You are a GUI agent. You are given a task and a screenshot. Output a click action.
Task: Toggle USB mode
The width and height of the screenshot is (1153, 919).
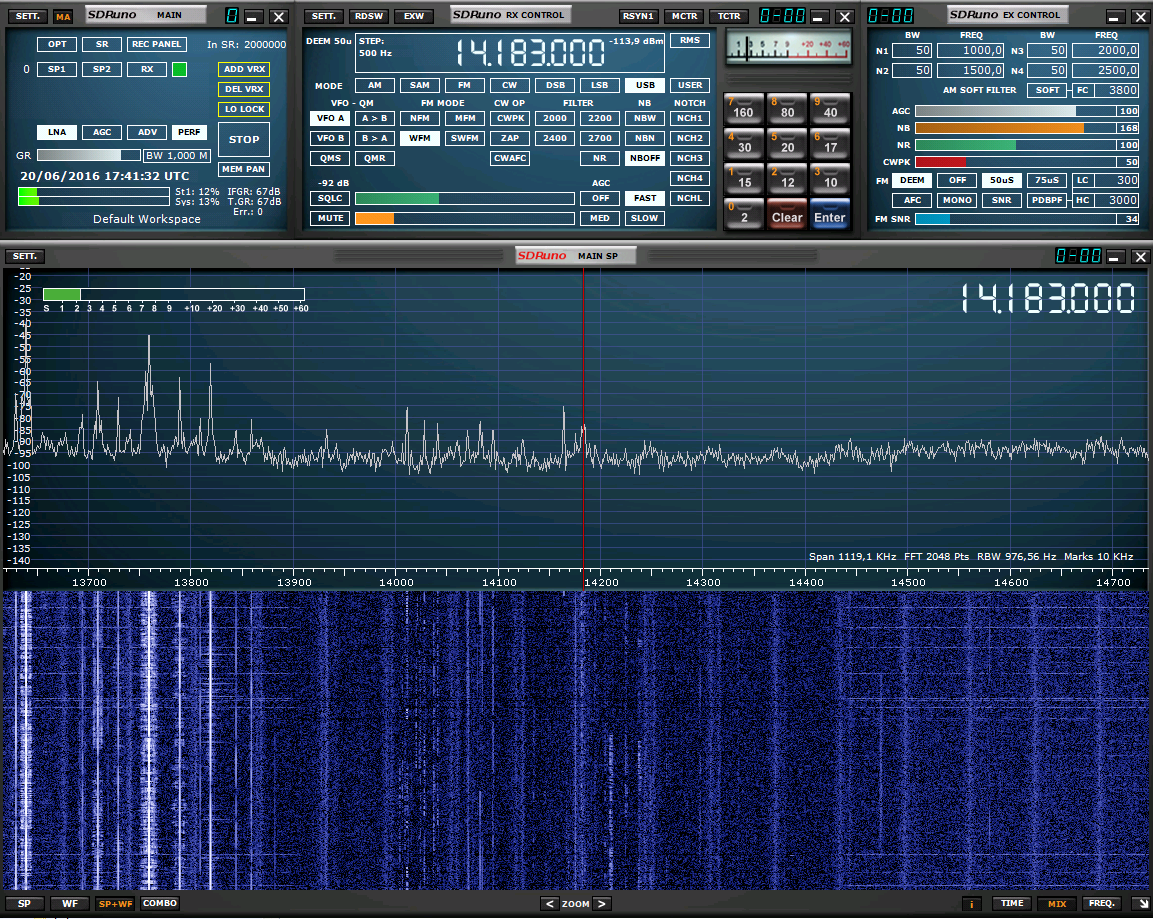click(x=645, y=85)
